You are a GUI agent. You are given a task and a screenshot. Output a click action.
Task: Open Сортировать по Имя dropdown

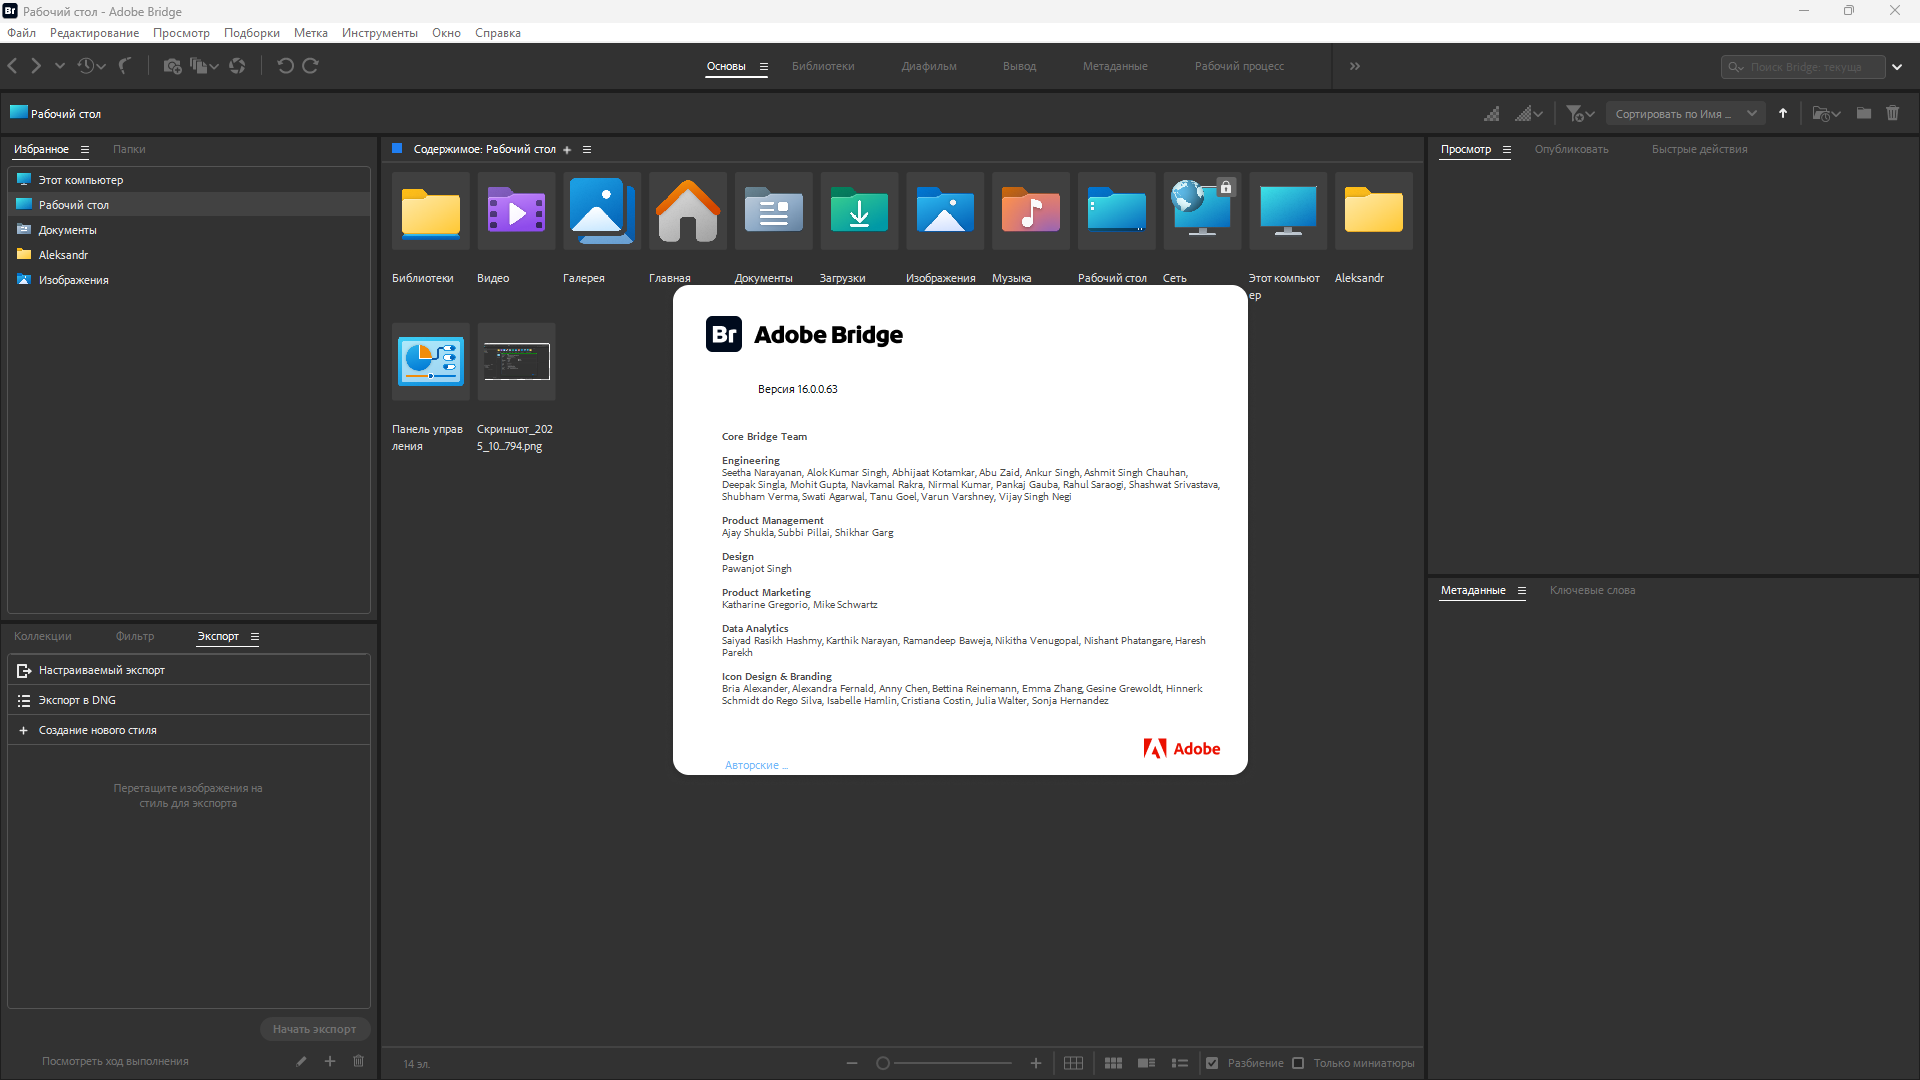pyautogui.click(x=1685, y=114)
